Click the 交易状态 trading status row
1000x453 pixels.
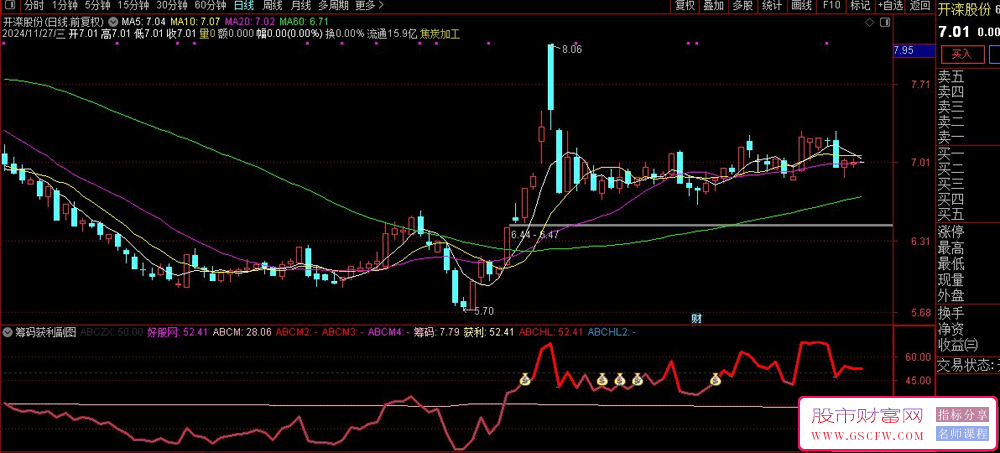tap(967, 366)
